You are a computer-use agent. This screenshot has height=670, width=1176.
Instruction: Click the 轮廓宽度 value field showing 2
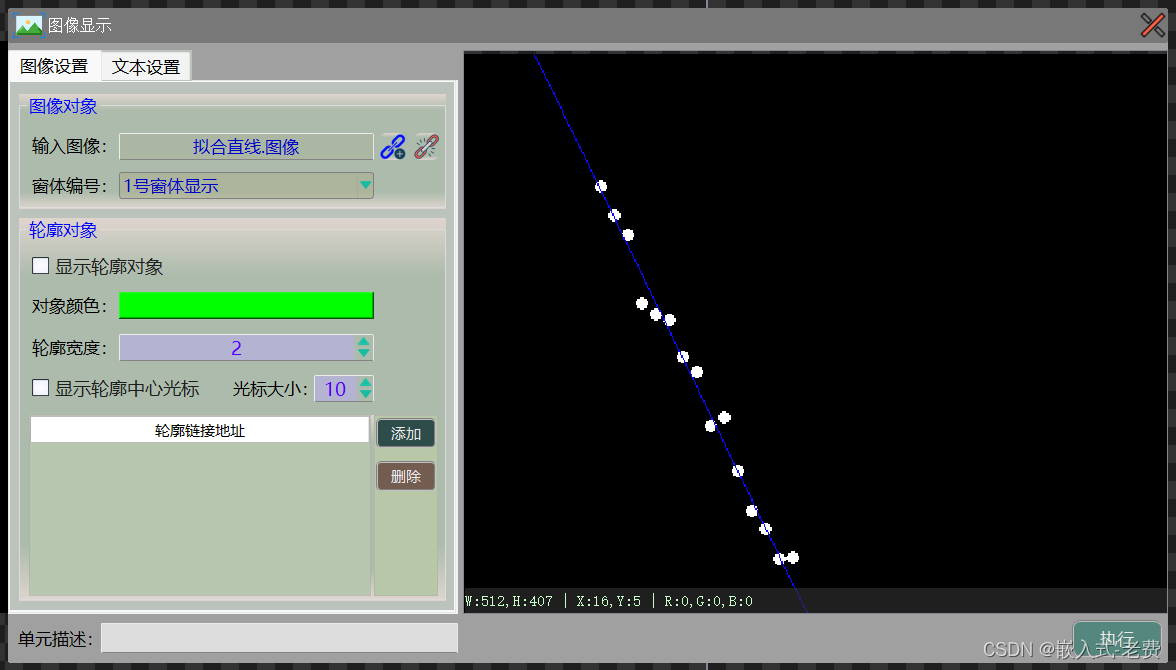[x=237, y=347]
